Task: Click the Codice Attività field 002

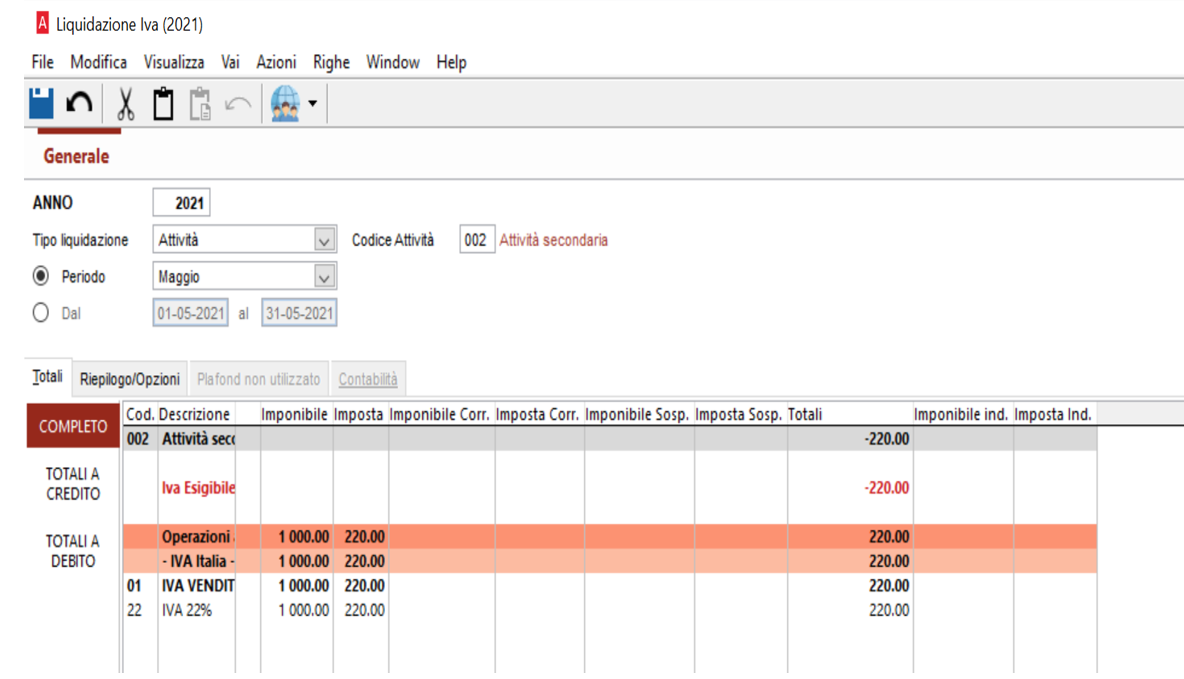Action: (x=476, y=240)
